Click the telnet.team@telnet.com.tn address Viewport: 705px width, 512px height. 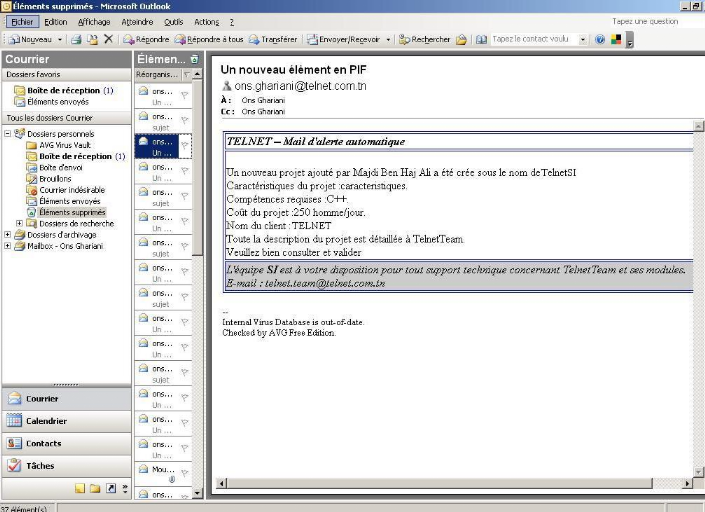(325, 284)
